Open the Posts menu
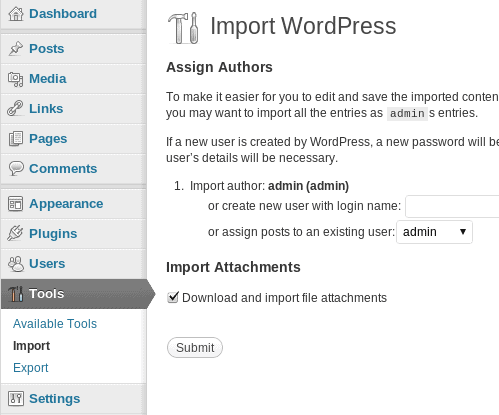The width and height of the screenshot is (499, 415). tap(47, 49)
